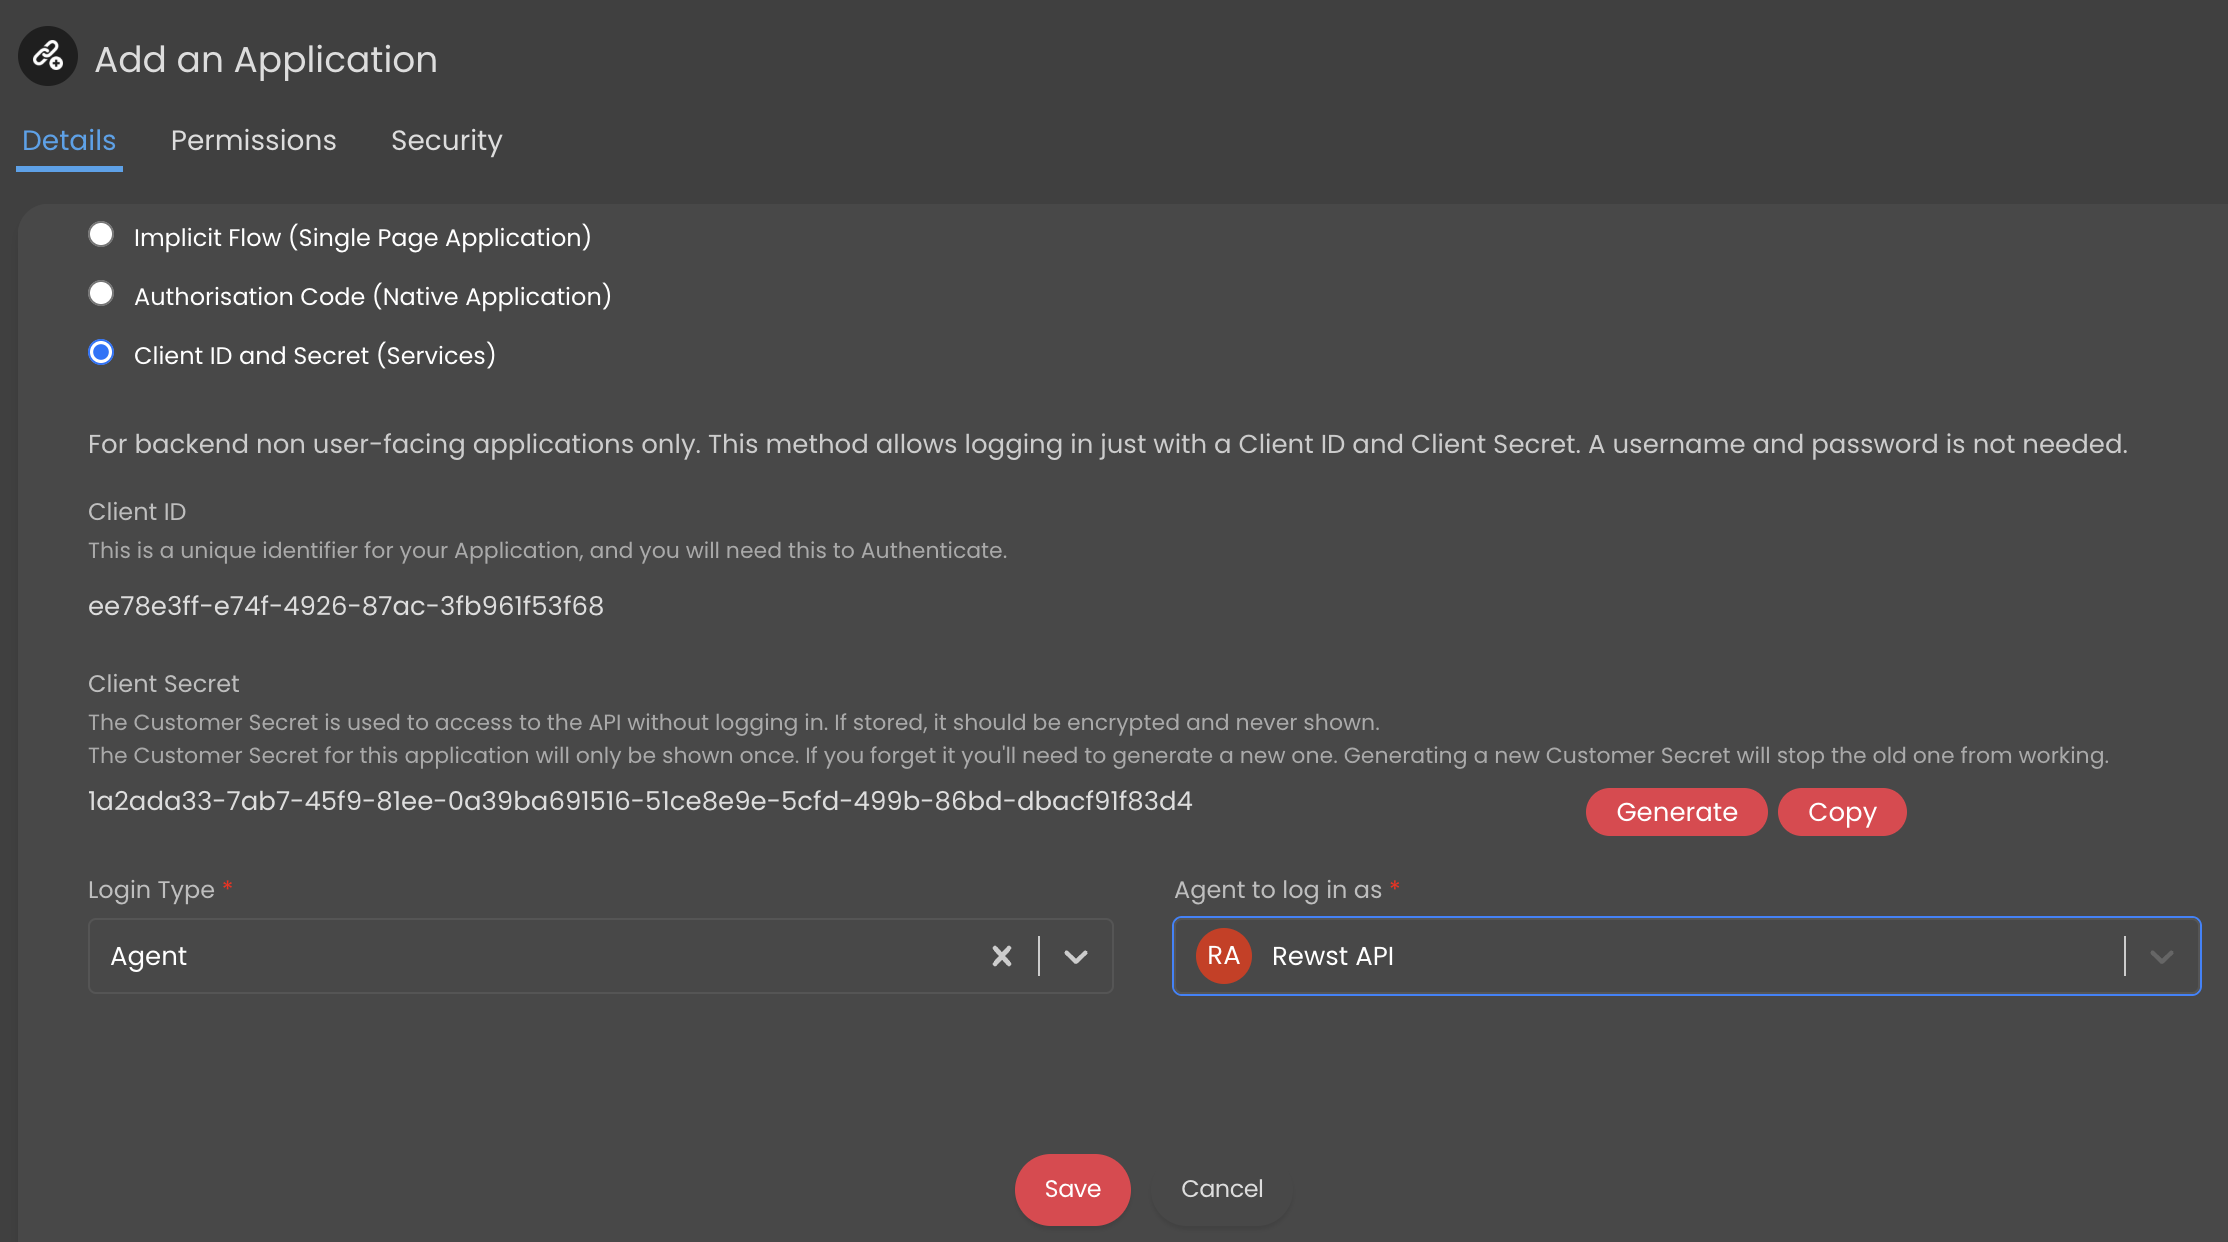Switch to the Permissions tab
This screenshot has height=1242, width=2228.
[x=253, y=140]
